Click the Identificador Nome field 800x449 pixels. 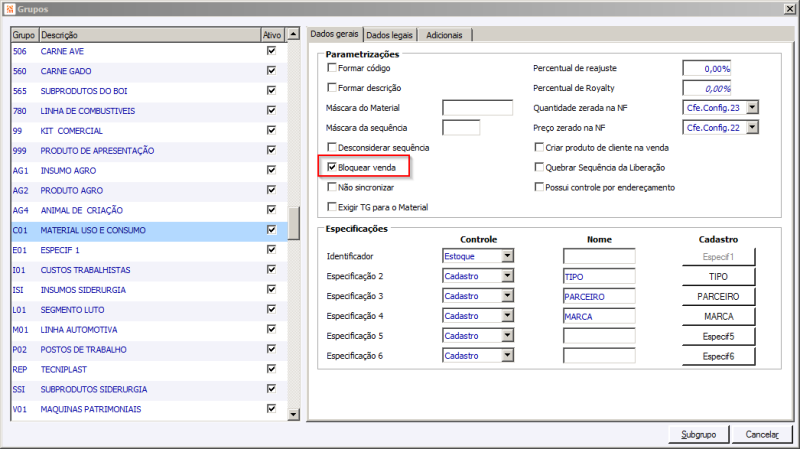pos(599,256)
